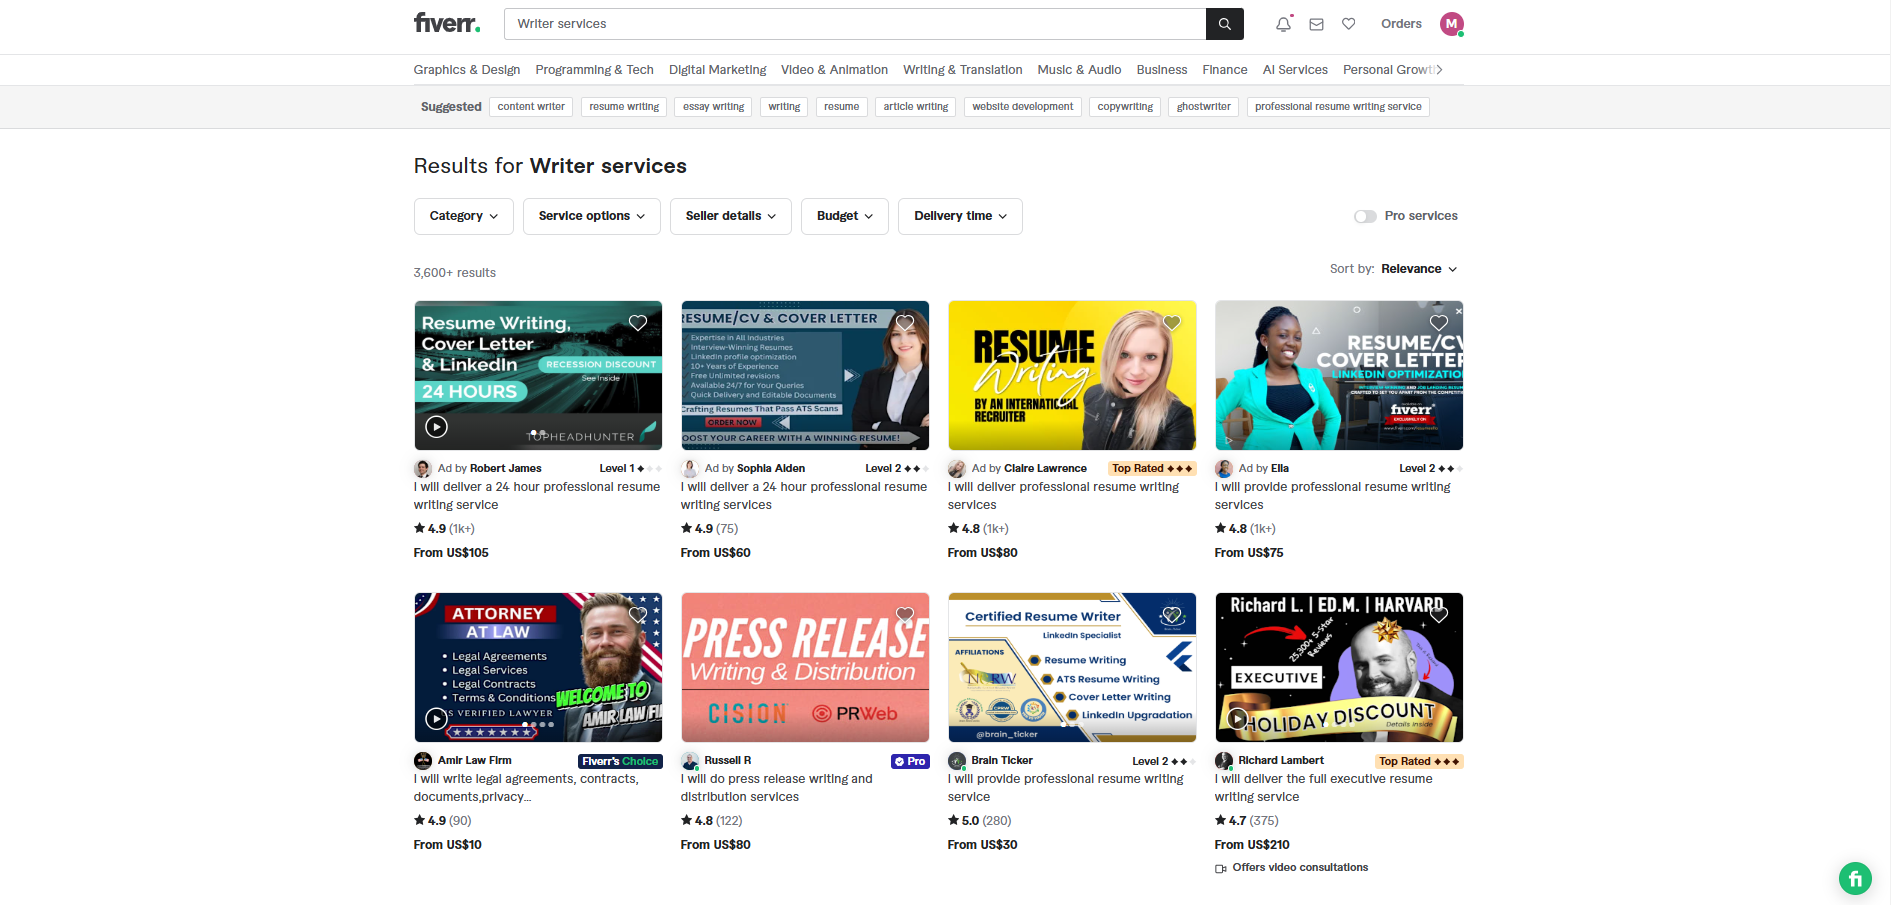Favorite Brain Ticker's resume gig
This screenshot has width=1891, height=905.
click(x=1171, y=615)
